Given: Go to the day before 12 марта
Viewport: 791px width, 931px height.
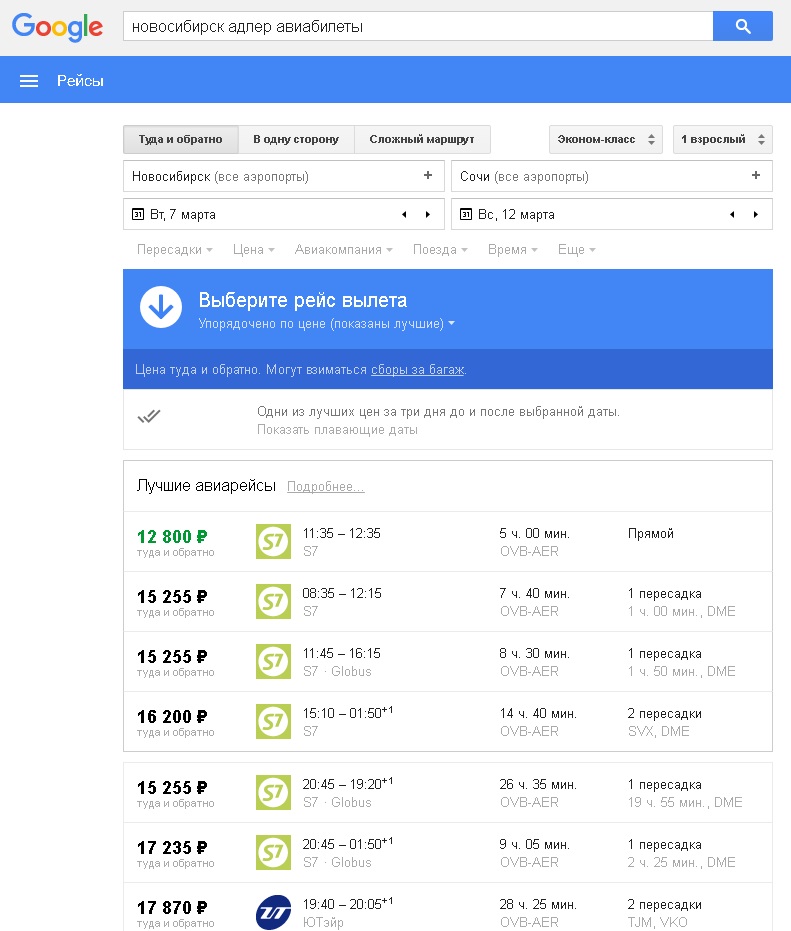Looking at the screenshot, I should (x=732, y=214).
